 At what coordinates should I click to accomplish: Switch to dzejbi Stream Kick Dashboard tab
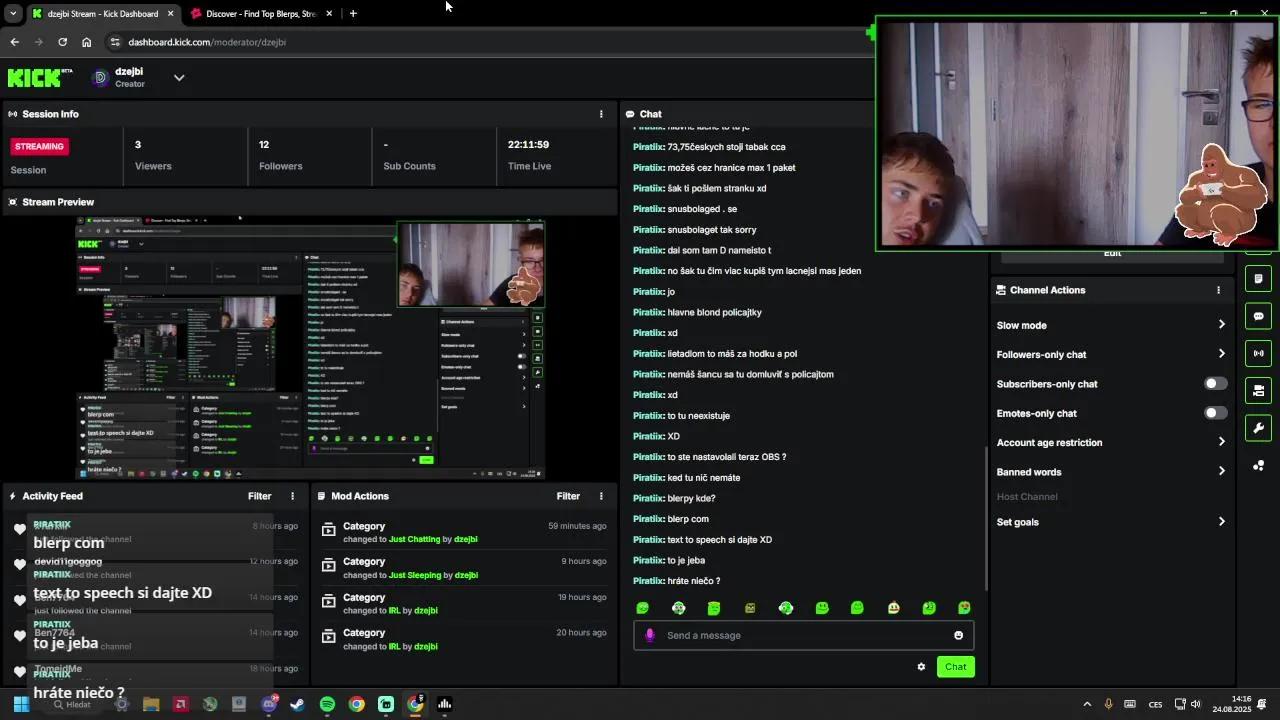[102, 14]
